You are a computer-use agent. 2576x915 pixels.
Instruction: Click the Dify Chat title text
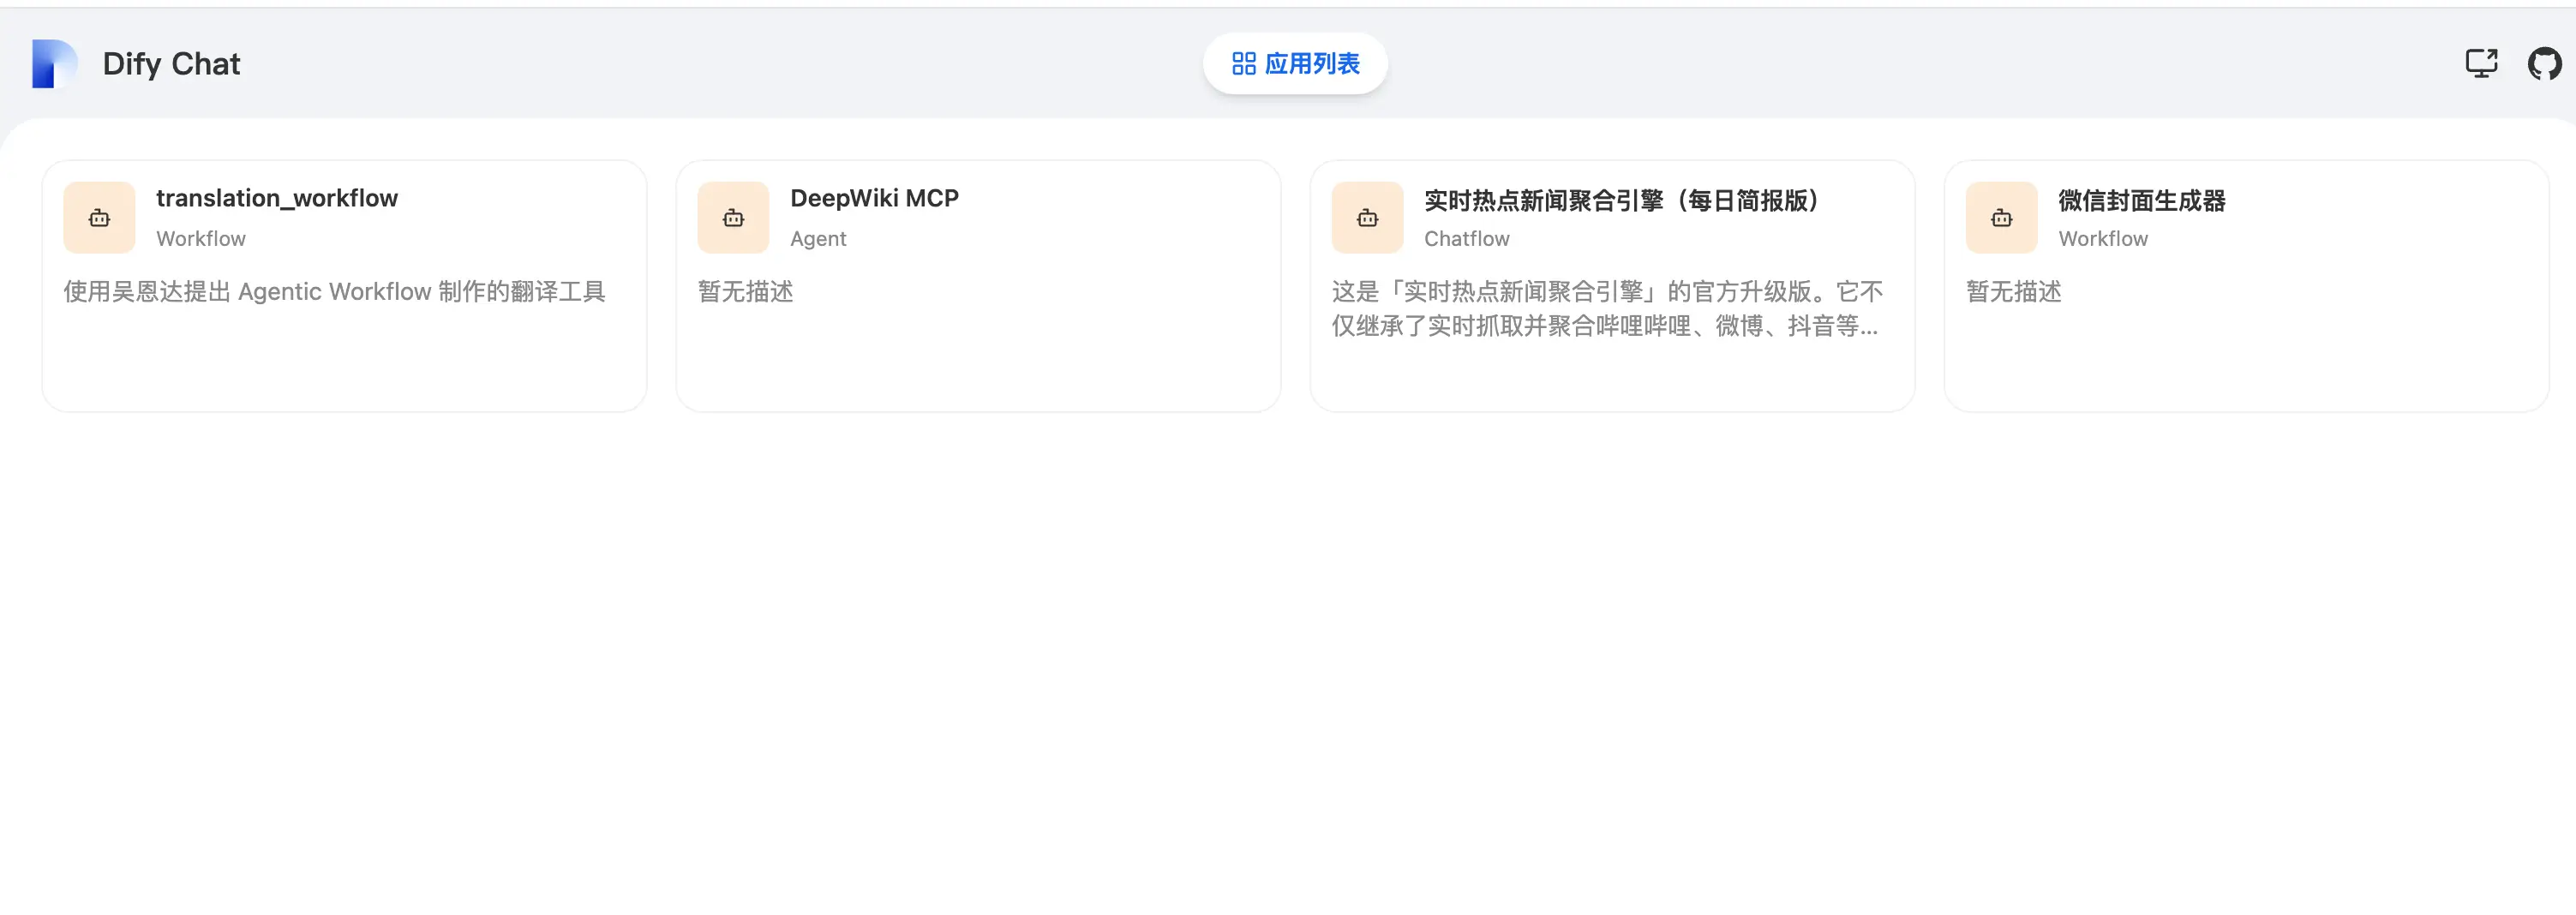(x=170, y=63)
